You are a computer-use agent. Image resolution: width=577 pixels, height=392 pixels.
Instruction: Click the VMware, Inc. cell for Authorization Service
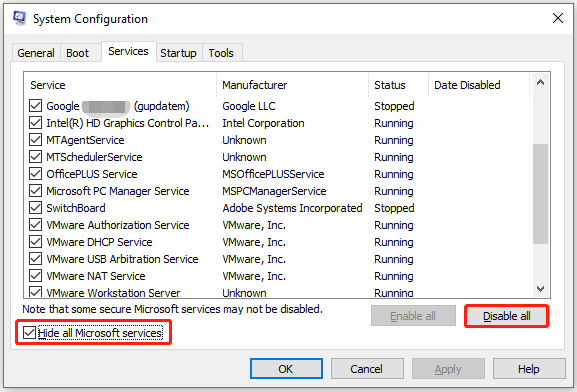254,225
